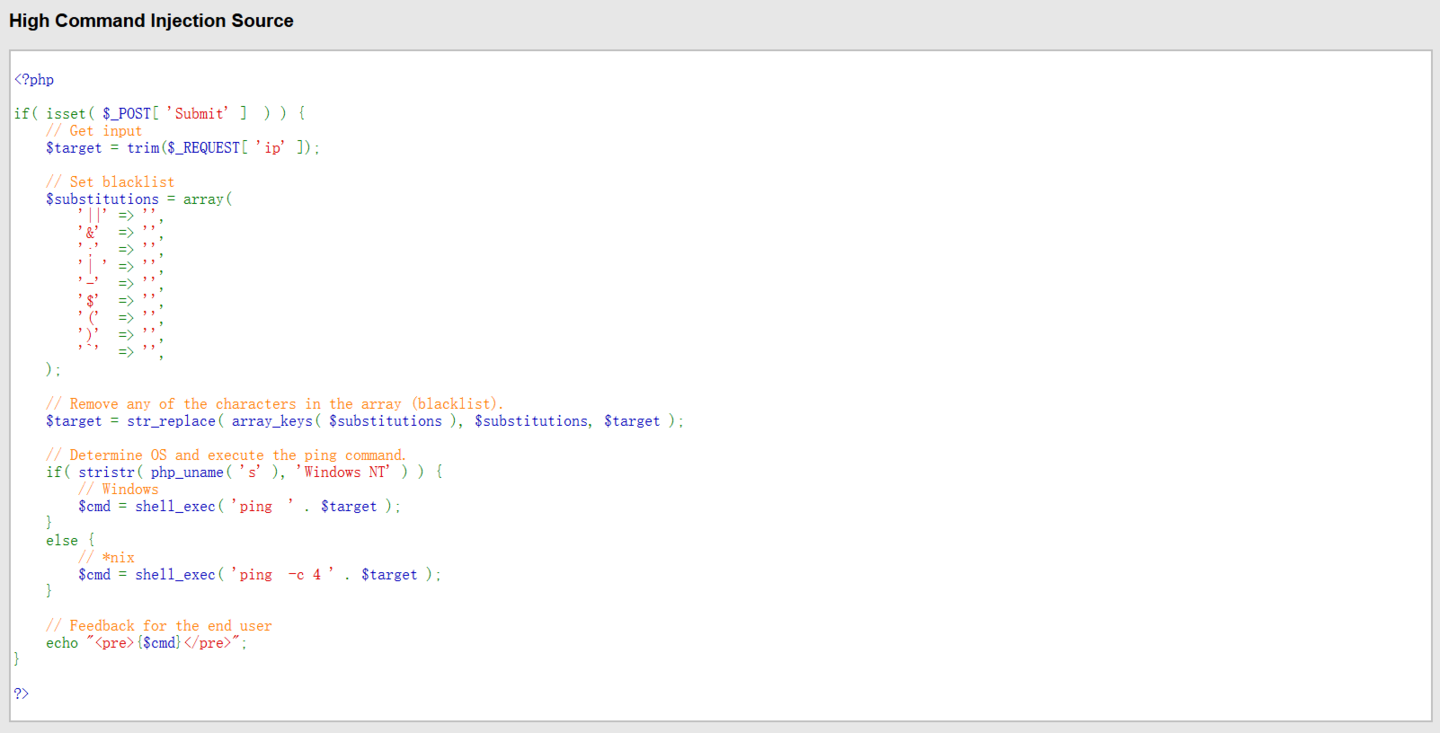This screenshot has width=1440, height=733.
Task: Click the closing ?> tag
Action: [21, 694]
